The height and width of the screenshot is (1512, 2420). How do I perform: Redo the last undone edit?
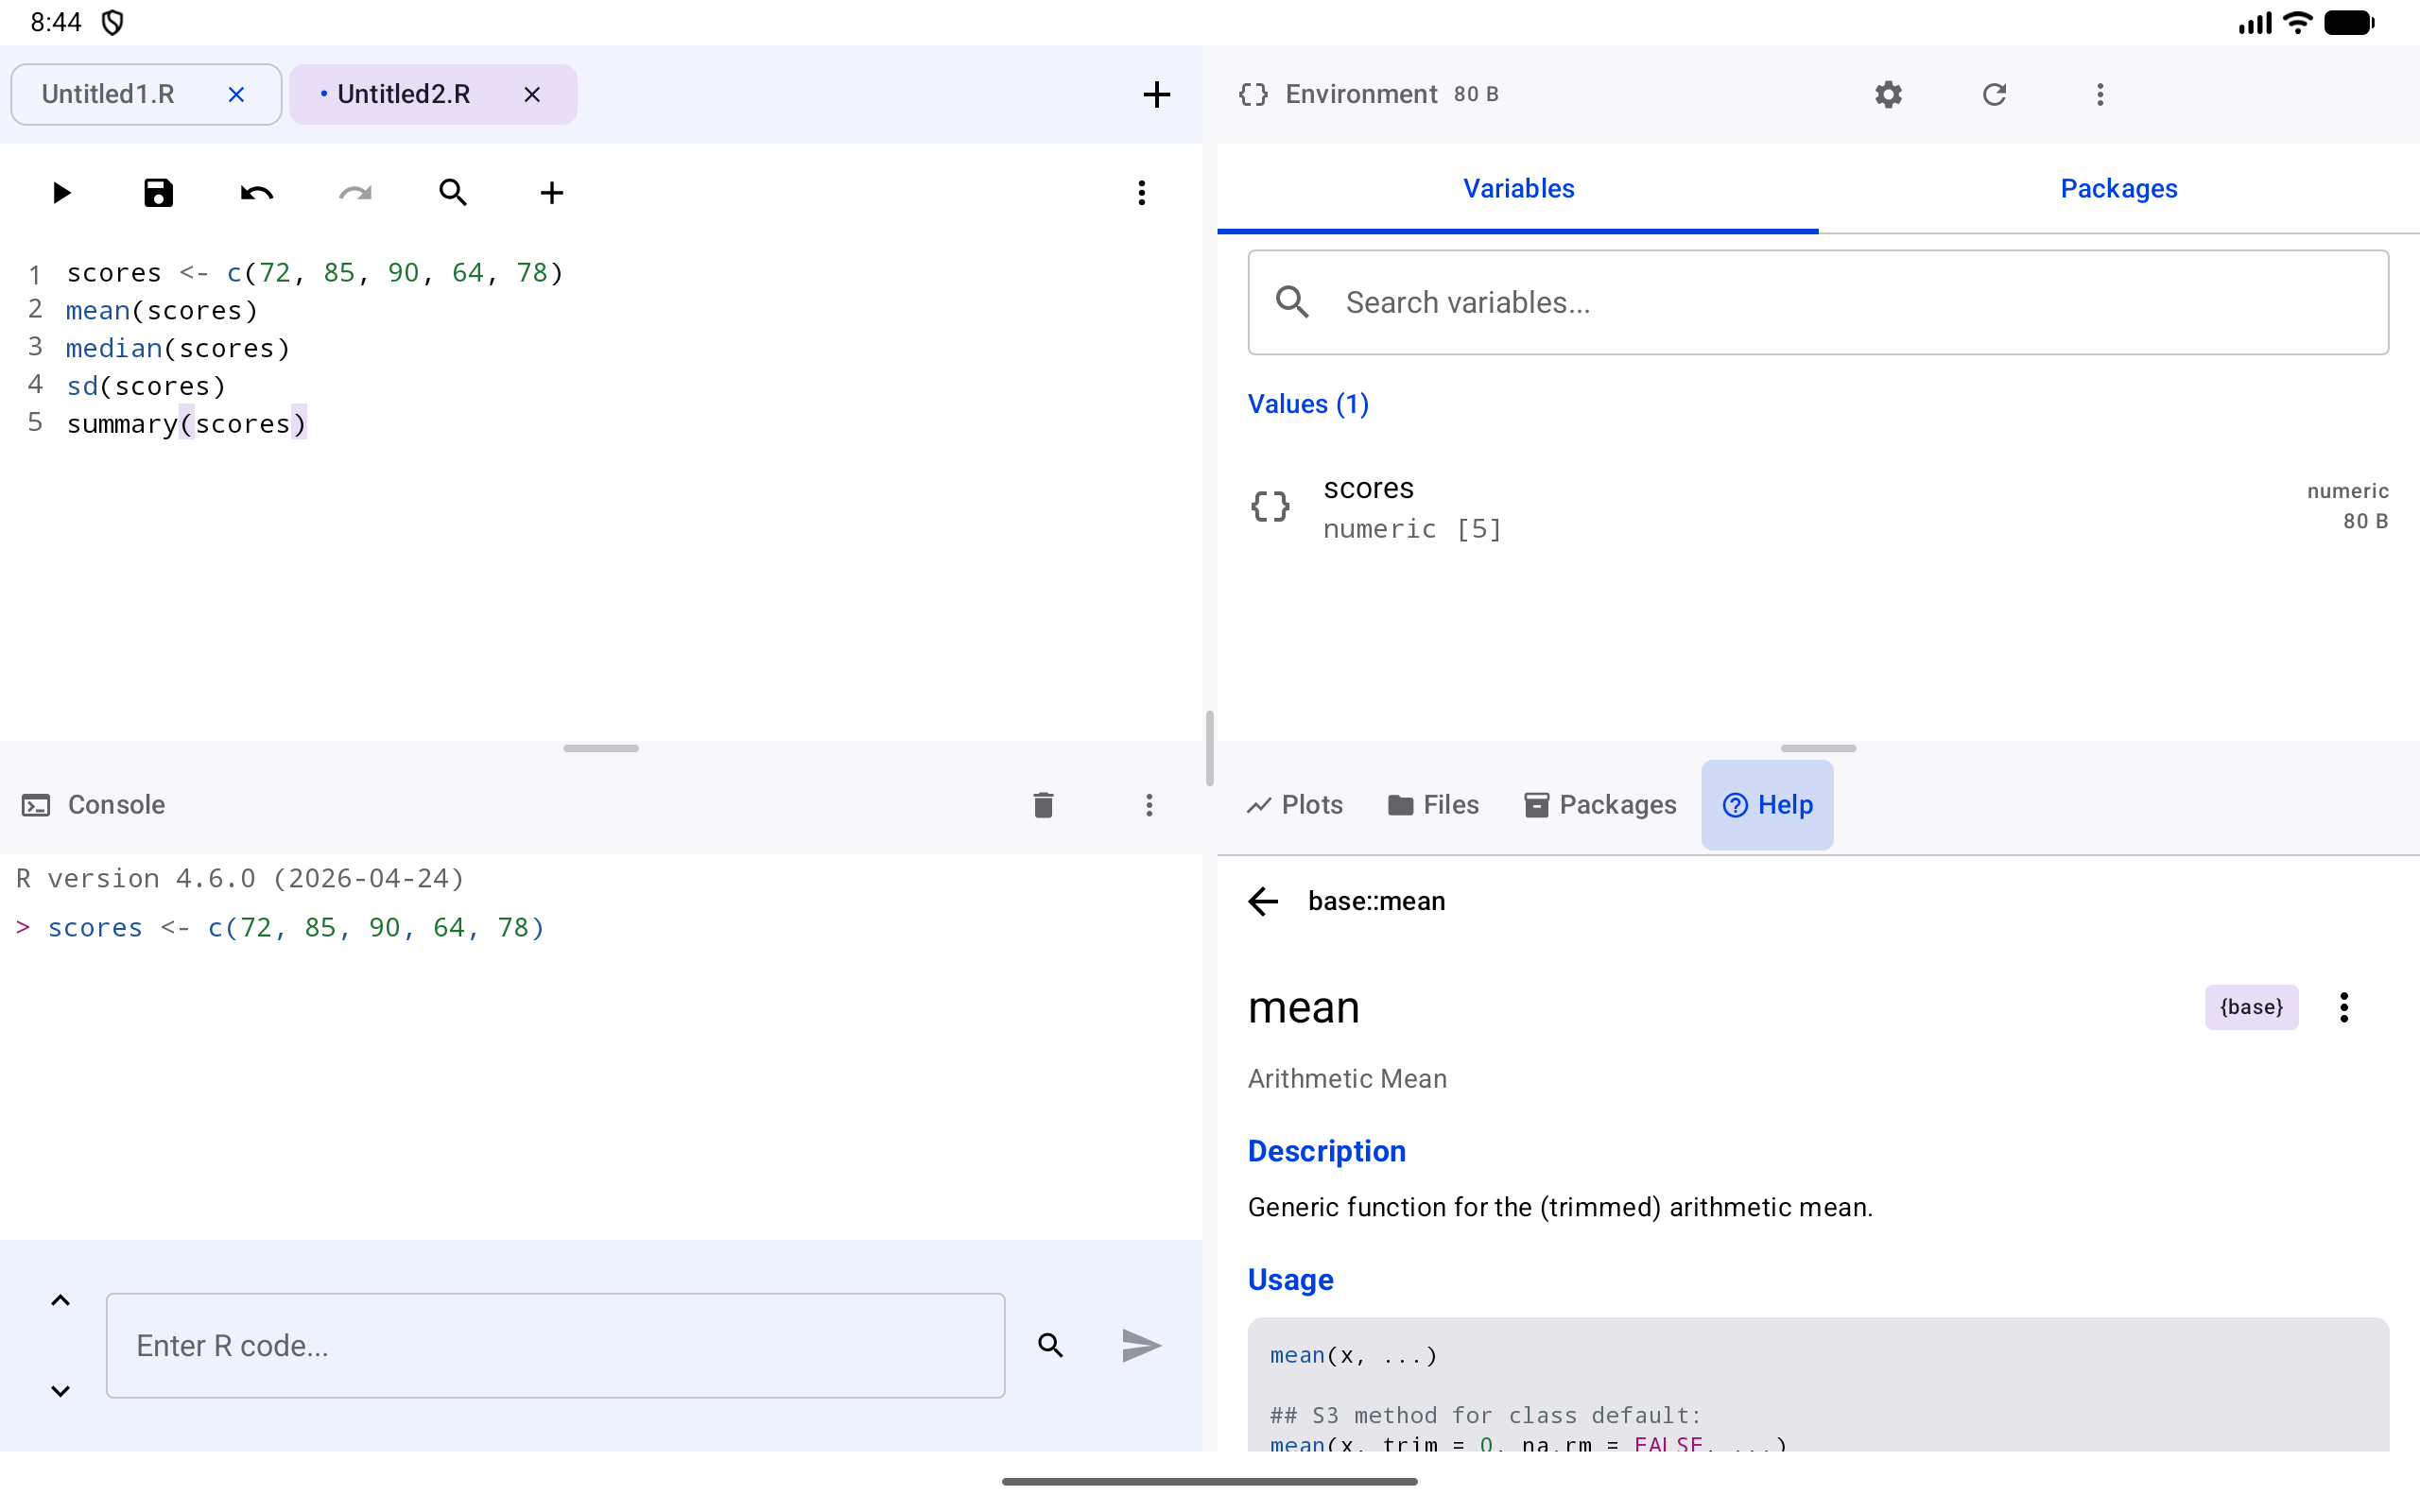pyautogui.click(x=355, y=193)
